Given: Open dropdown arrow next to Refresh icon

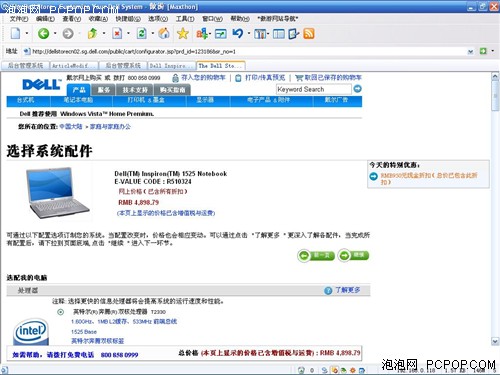Looking at the screenshot, I should (x=153, y=33).
